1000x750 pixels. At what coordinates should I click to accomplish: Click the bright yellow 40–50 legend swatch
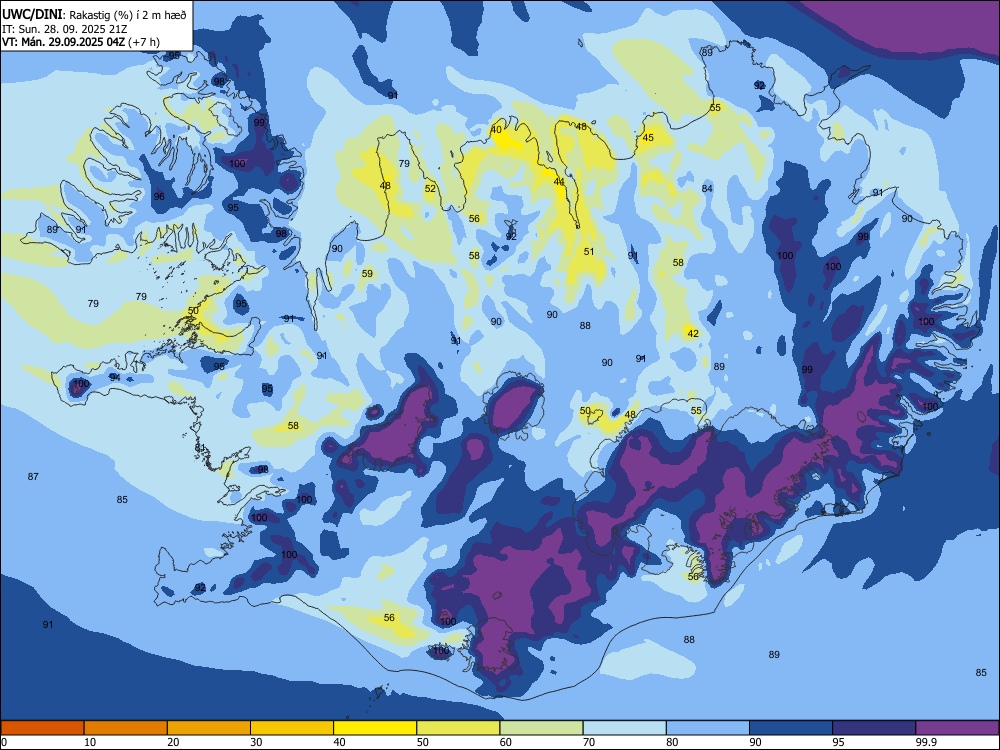pos(375,728)
